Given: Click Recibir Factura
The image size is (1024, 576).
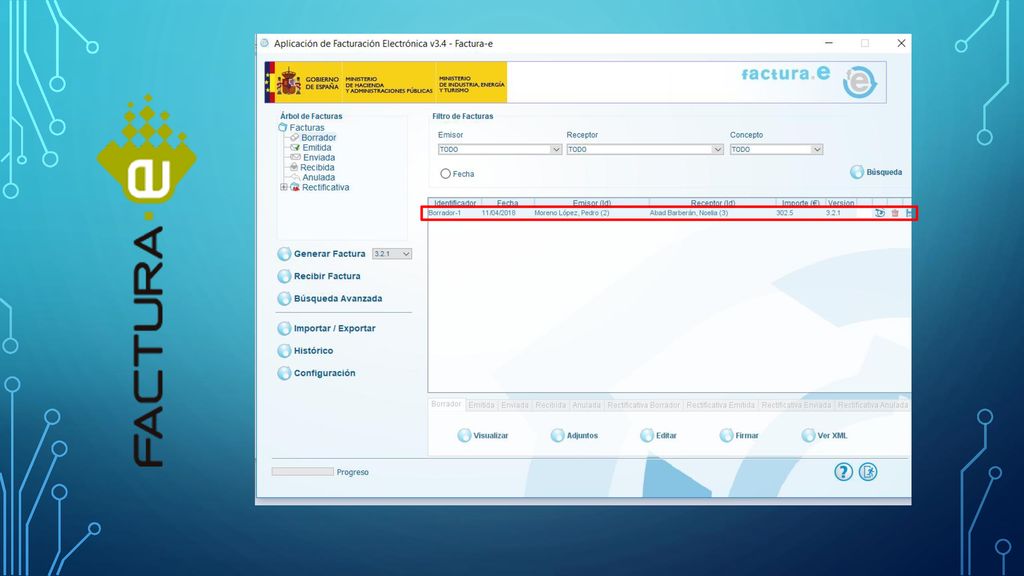Looking at the screenshot, I should tap(319, 276).
